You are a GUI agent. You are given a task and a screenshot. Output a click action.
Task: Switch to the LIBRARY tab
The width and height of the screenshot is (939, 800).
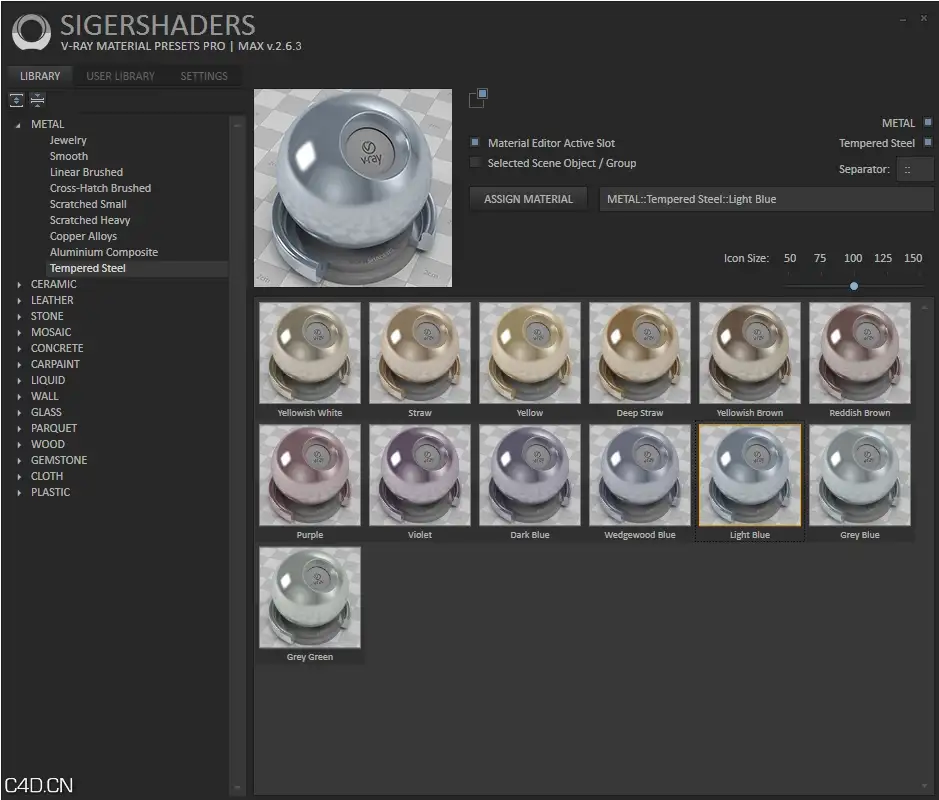pos(40,76)
